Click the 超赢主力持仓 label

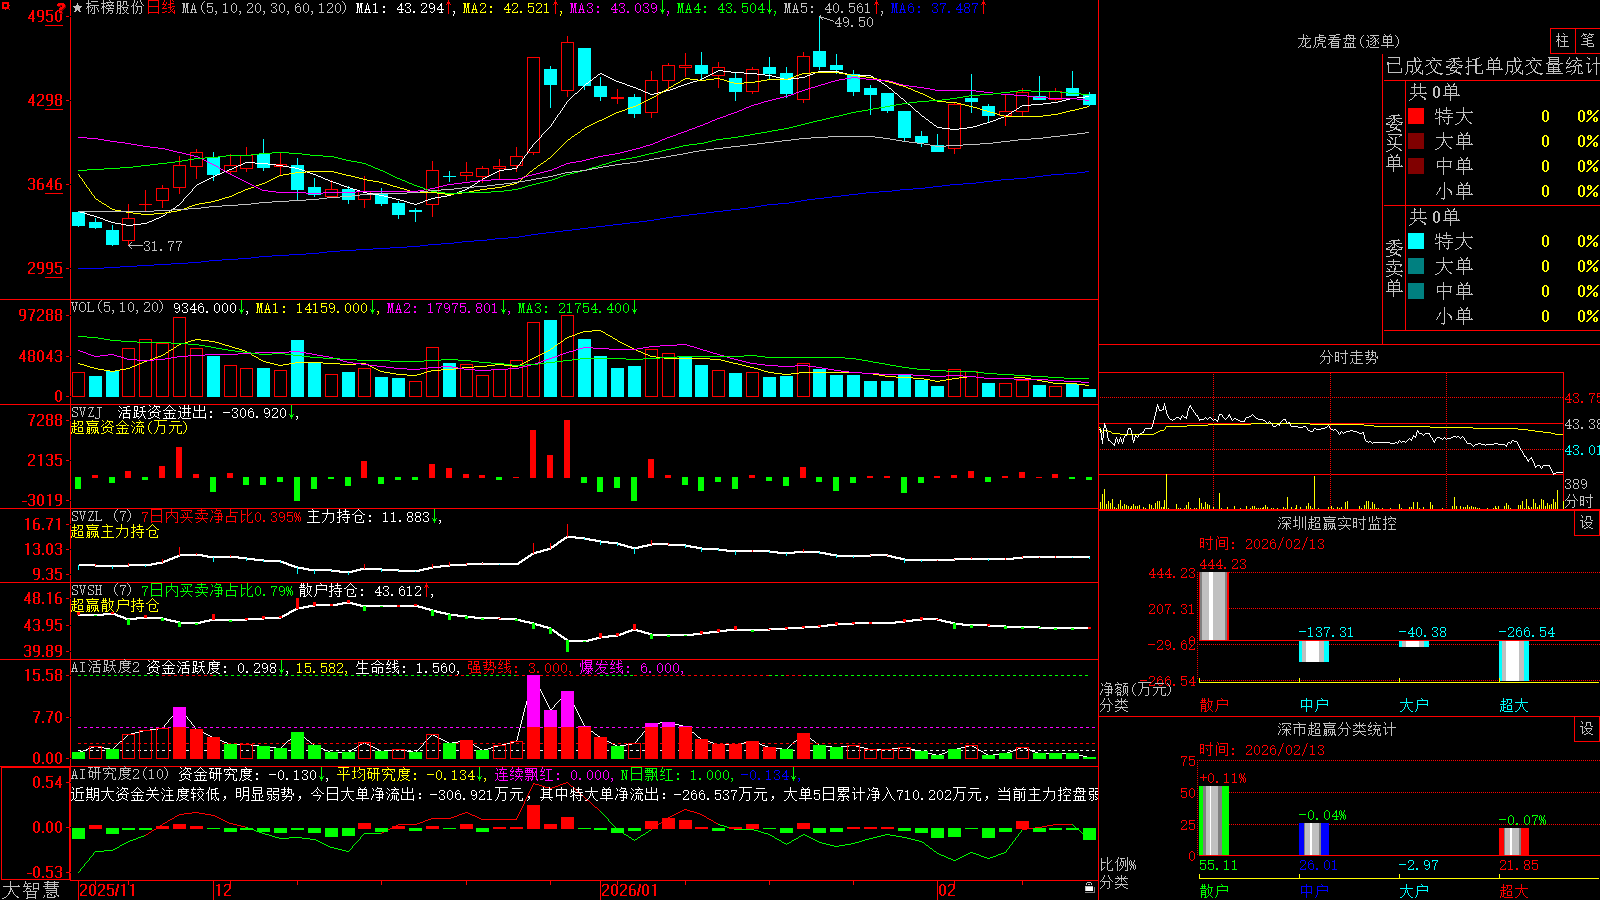(115, 531)
